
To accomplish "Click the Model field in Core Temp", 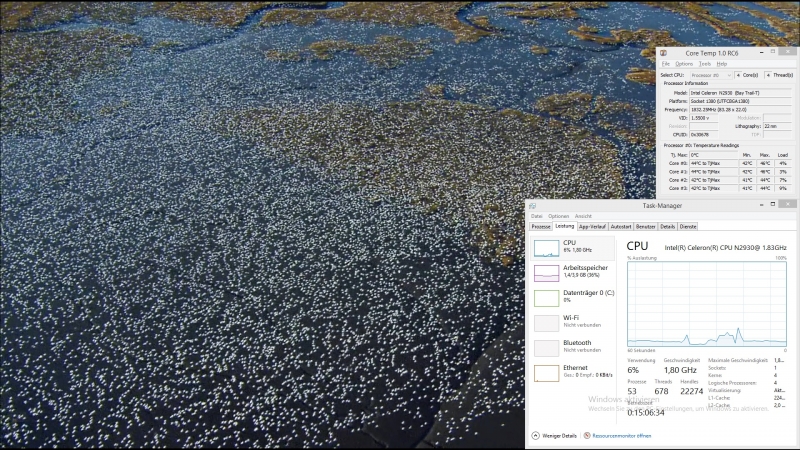I will tap(740, 93).
